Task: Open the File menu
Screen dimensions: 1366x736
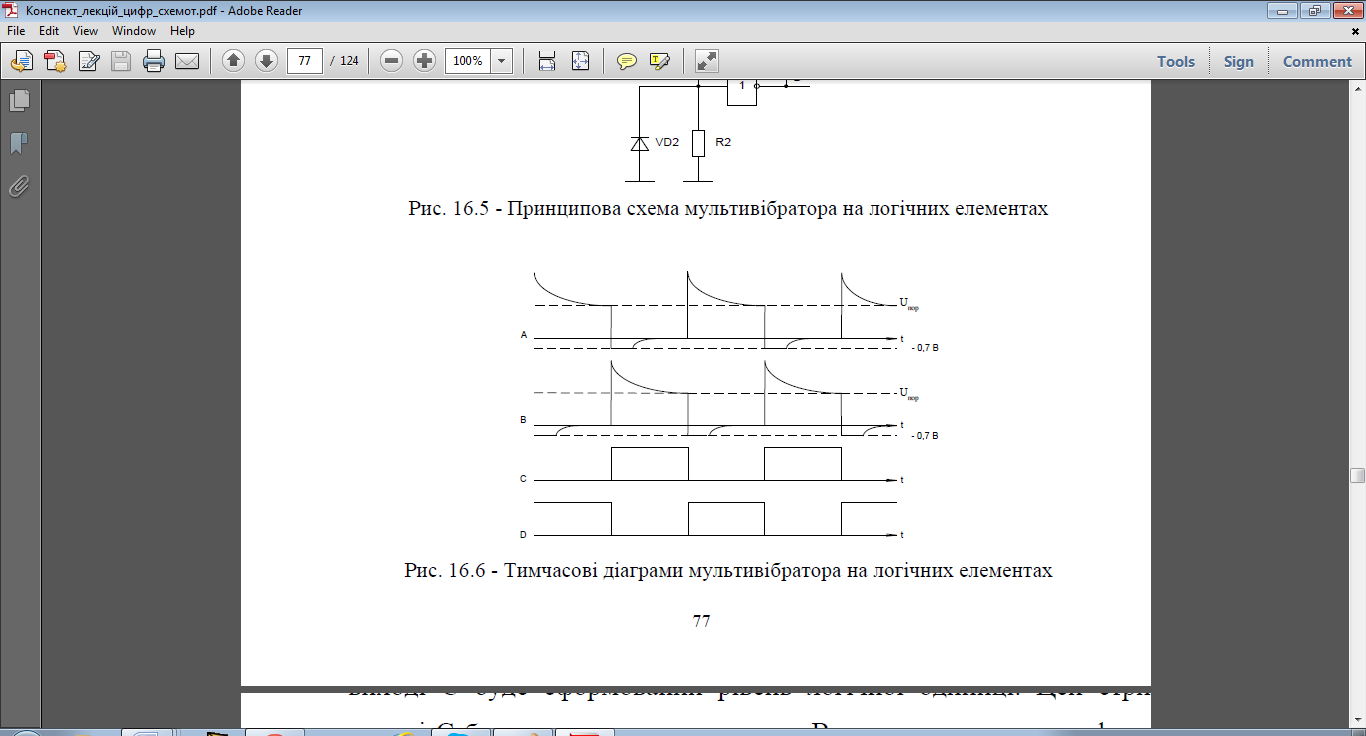Action: [x=16, y=31]
